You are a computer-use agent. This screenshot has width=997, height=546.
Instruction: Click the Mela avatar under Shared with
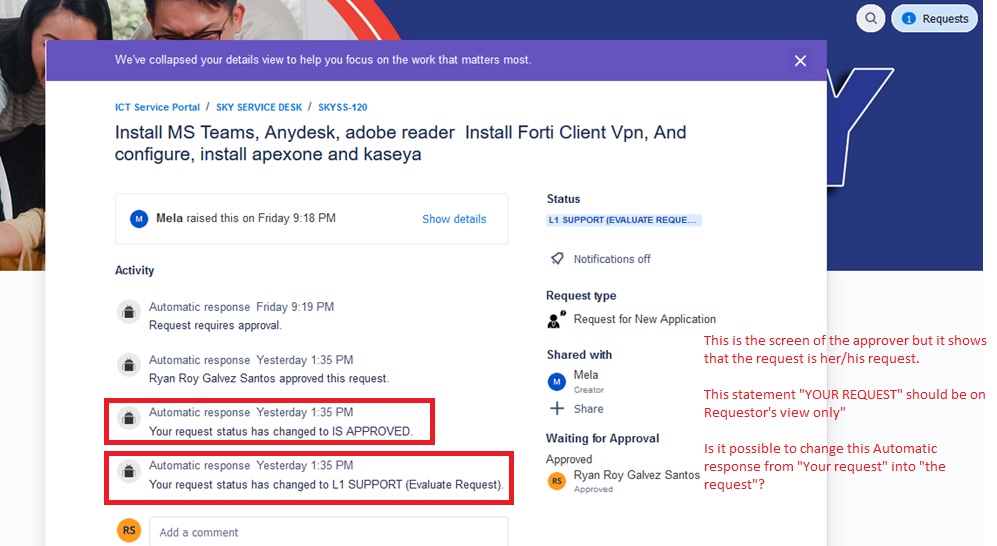(556, 381)
